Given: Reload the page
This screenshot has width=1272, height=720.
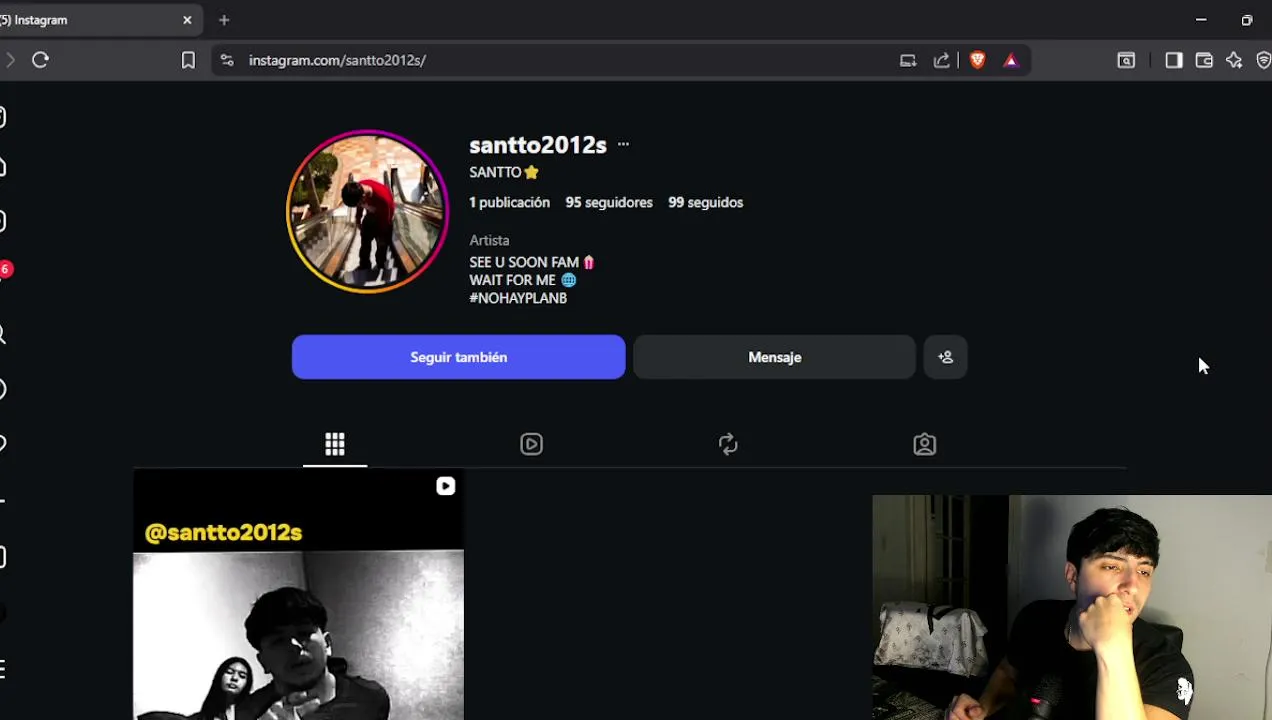Looking at the screenshot, I should (x=40, y=60).
